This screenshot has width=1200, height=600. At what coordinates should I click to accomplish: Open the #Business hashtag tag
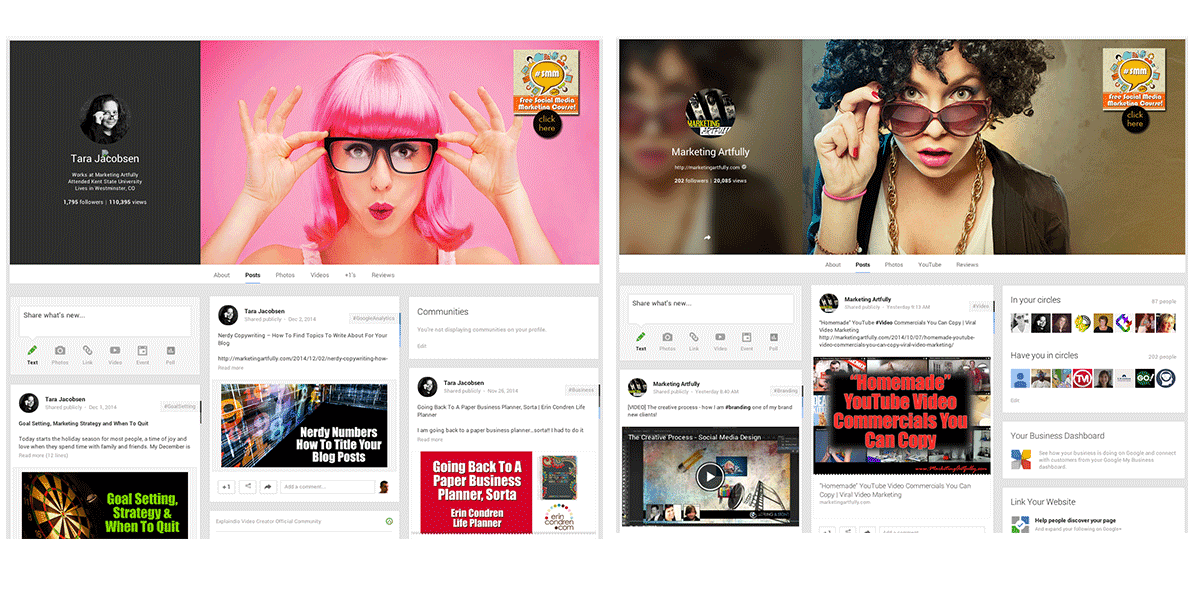[580, 390]
